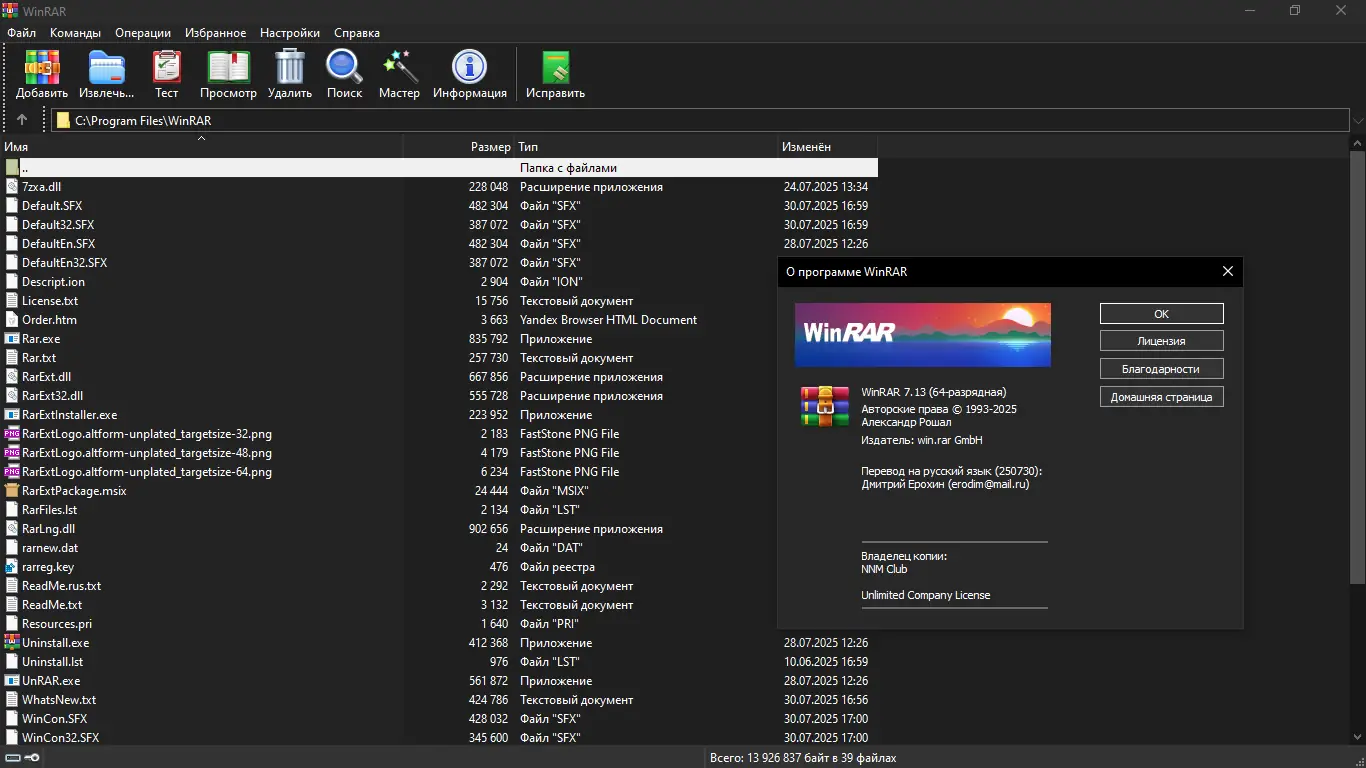Select the file WinCon.SFX
1366x768 pixels.
click(x=54, y=719)
